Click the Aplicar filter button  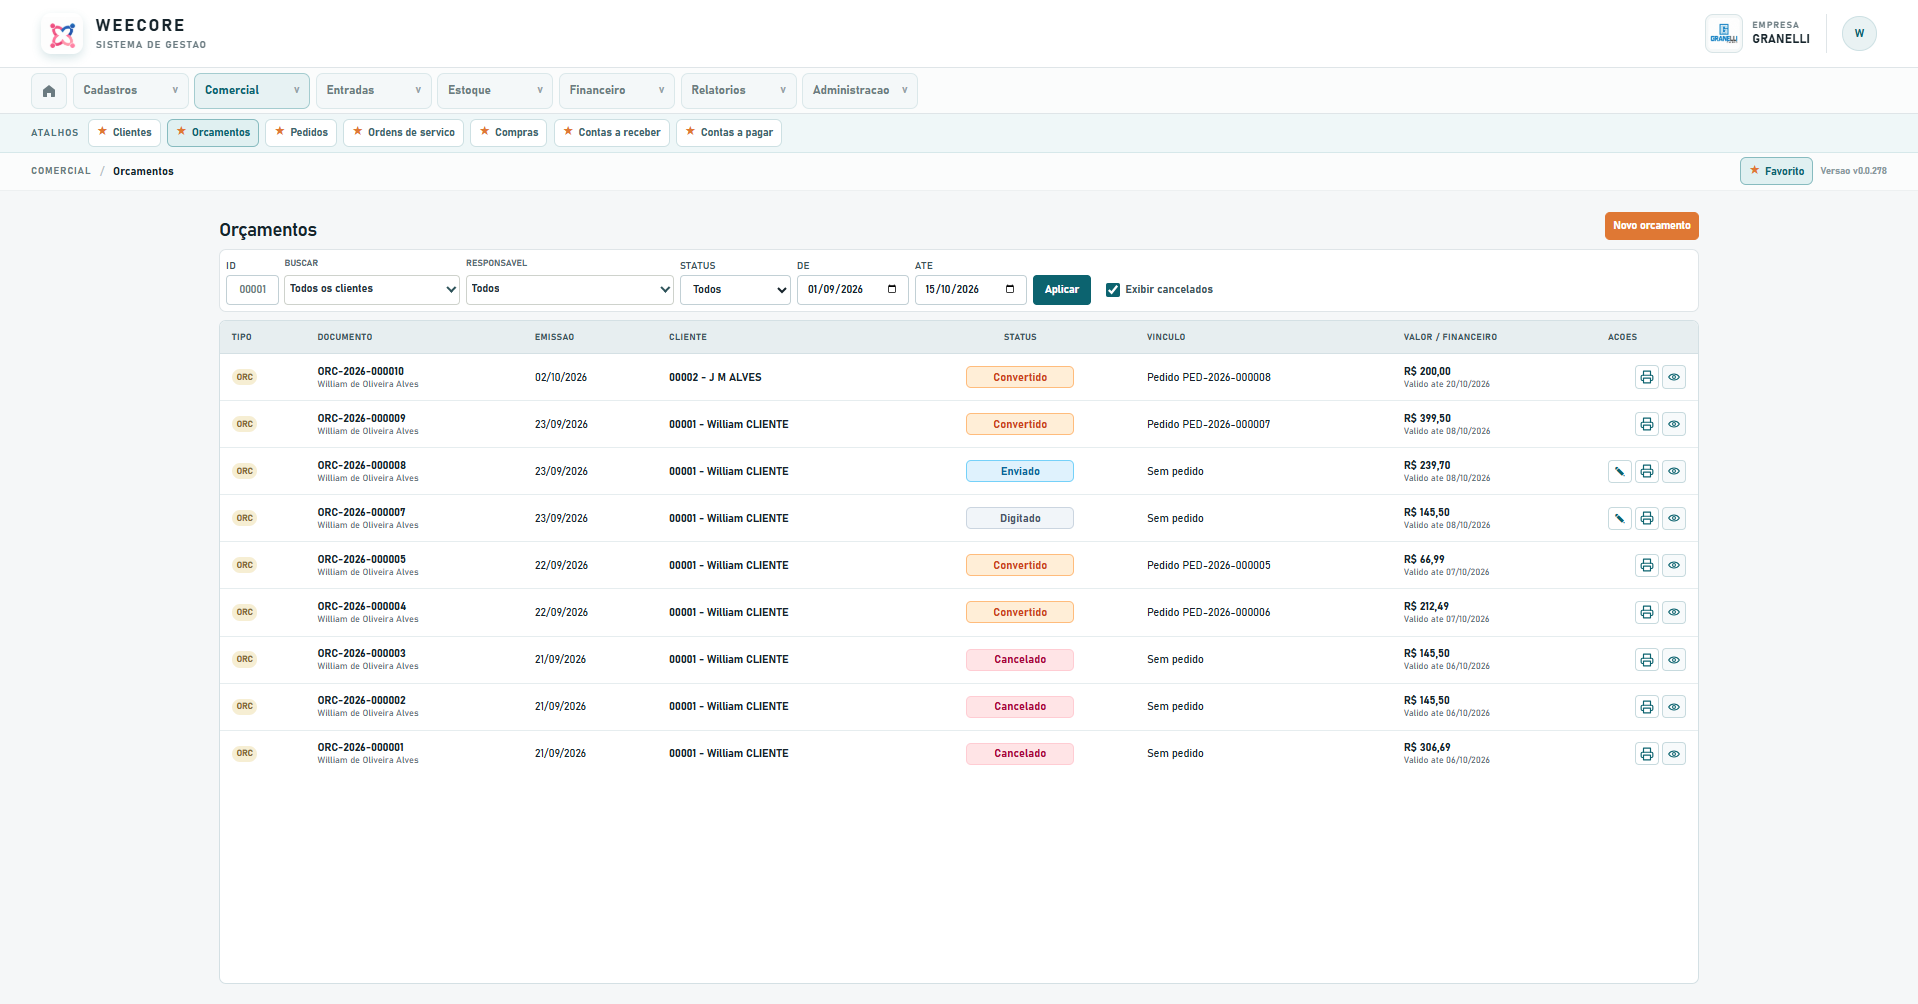pyautogui.click(x=1061, y=290)
